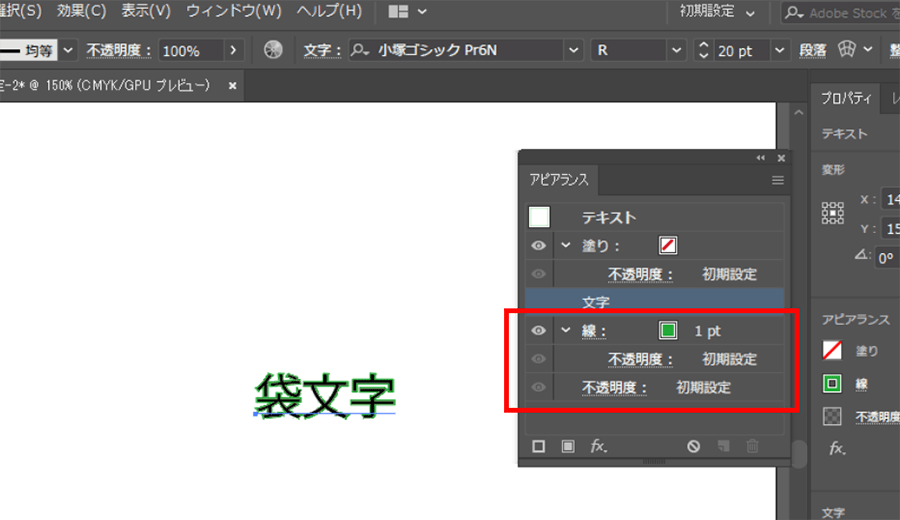Click the reference point grid icon
The height and width of the screenshot is (520, 900).
[832, 213]
